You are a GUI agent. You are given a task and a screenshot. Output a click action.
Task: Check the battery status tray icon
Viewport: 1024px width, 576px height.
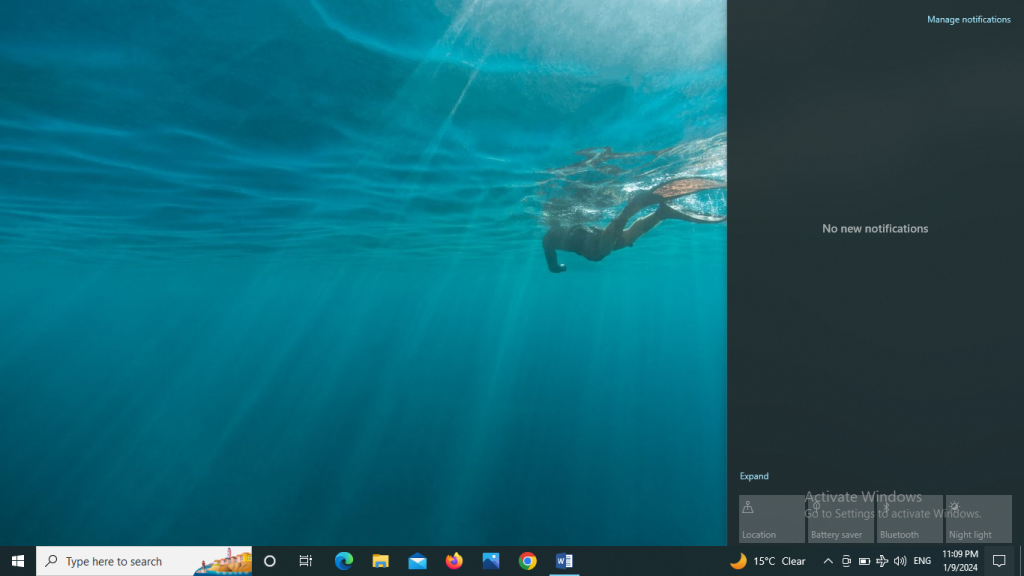click(x=864, y=561)
